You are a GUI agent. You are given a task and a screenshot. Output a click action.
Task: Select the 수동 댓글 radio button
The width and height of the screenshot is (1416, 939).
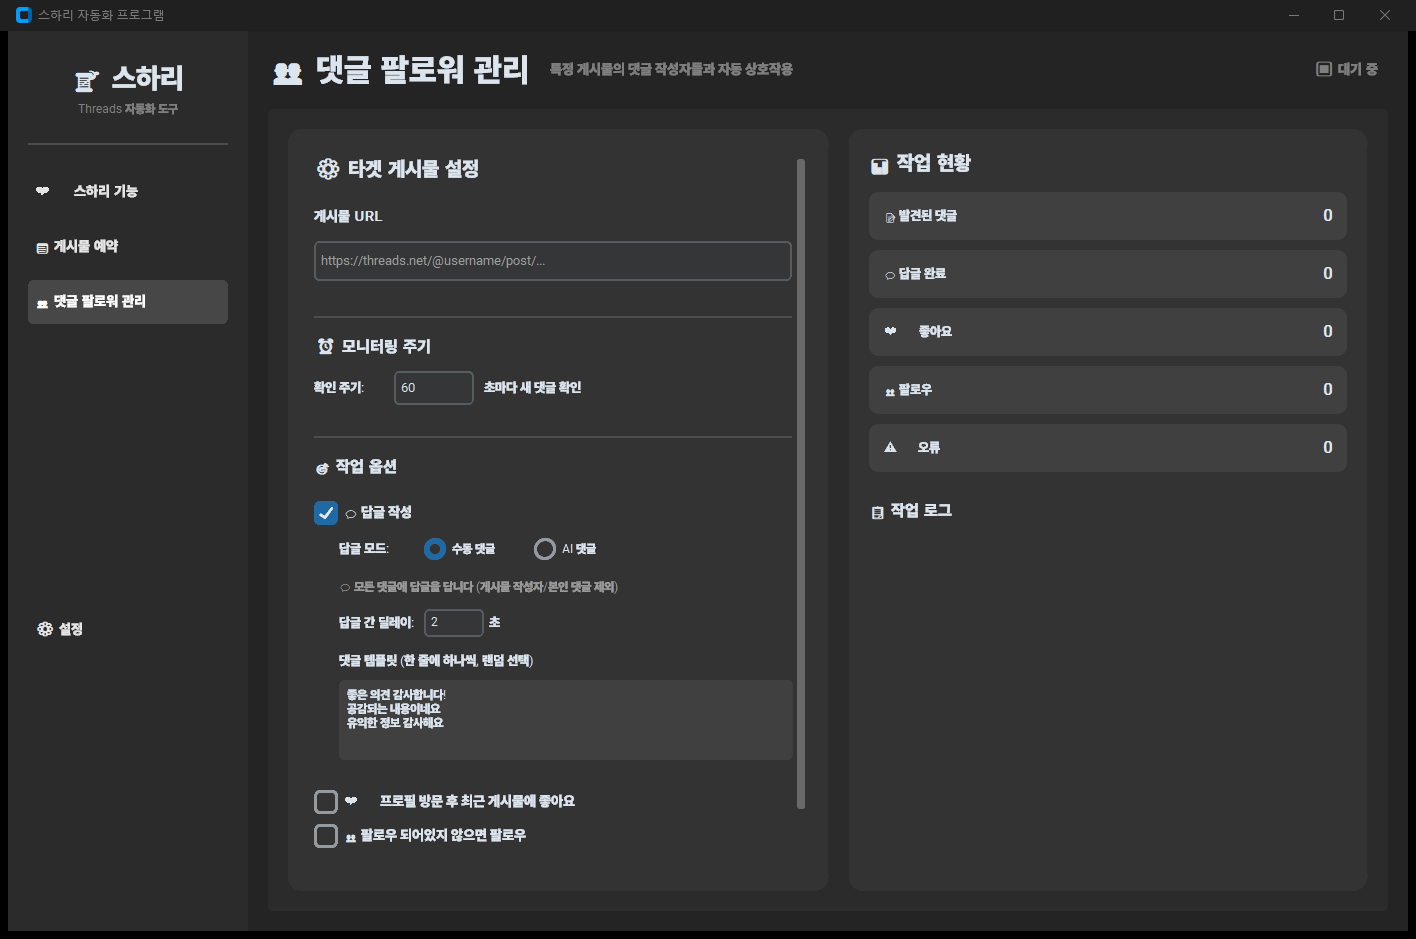pyautogui.click(x=435, y=549)
